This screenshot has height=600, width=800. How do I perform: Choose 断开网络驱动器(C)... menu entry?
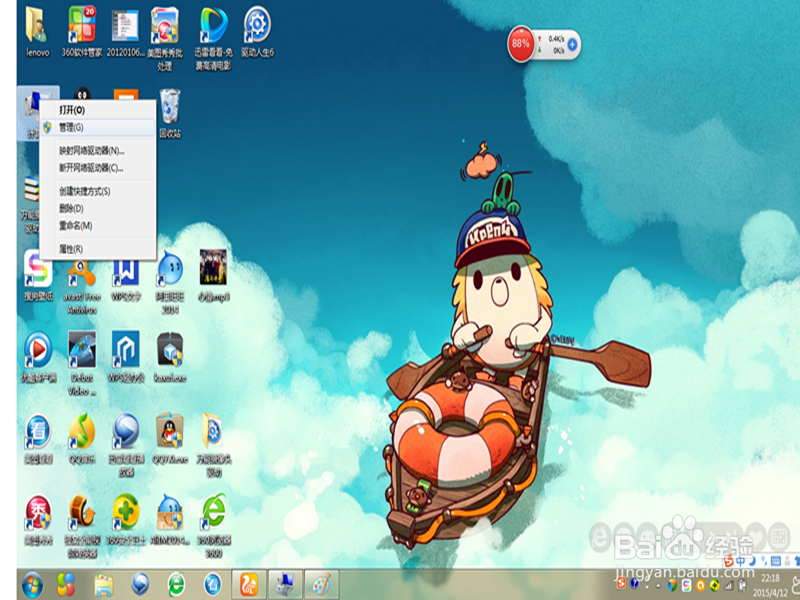point(97,168)
